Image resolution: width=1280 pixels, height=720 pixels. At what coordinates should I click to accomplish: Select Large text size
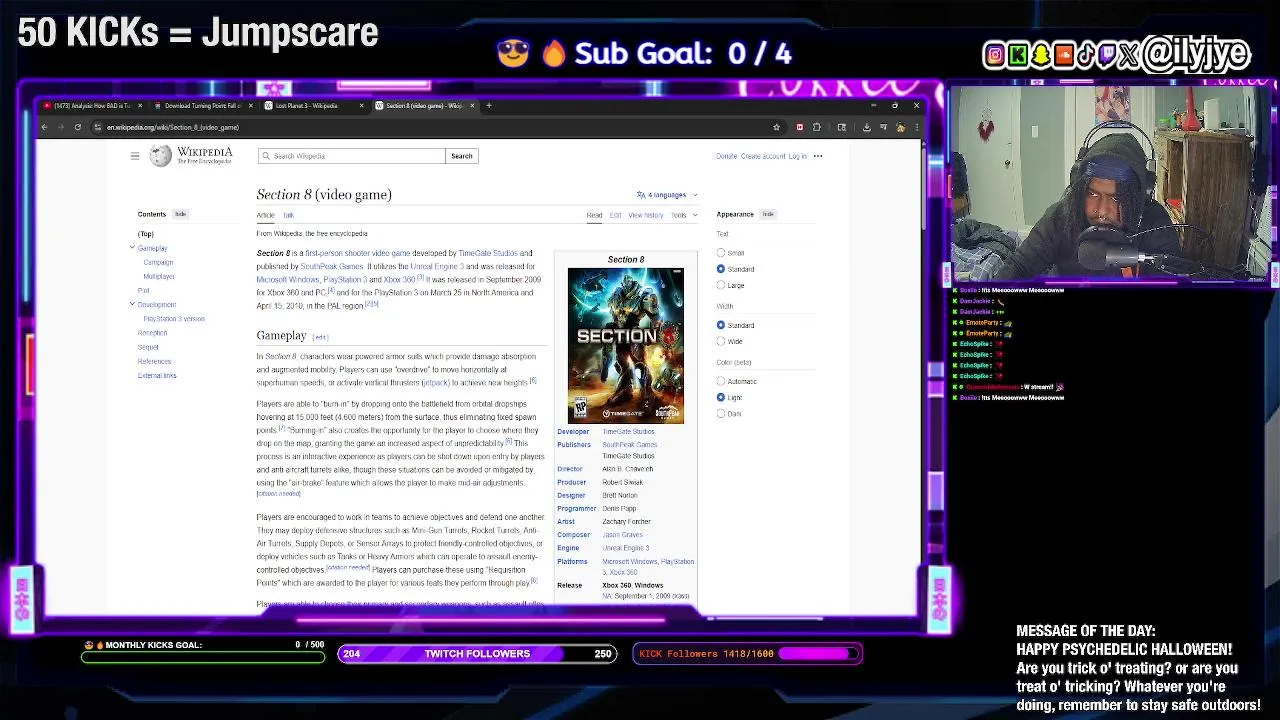click(x=721, y=285)
